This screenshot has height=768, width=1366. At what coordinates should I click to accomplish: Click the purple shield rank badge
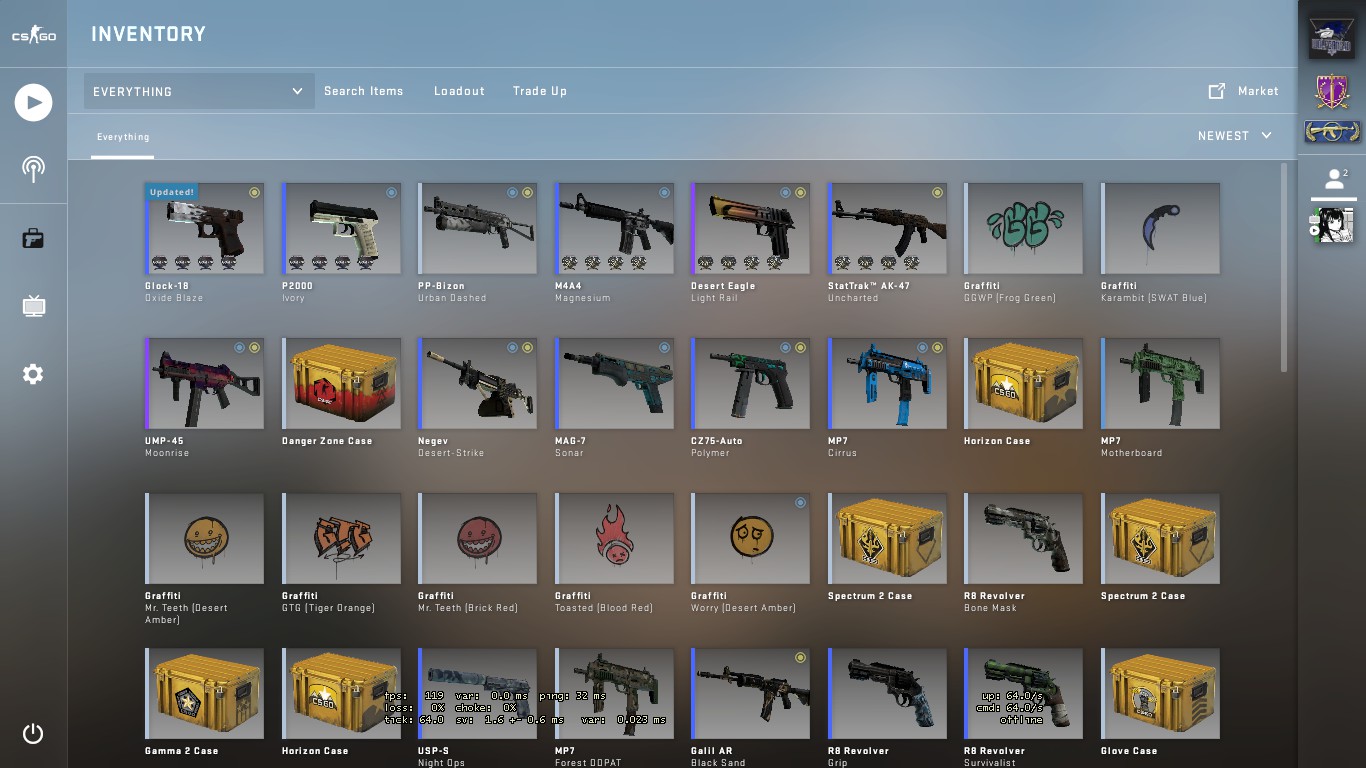click(x=1332, y=91)
